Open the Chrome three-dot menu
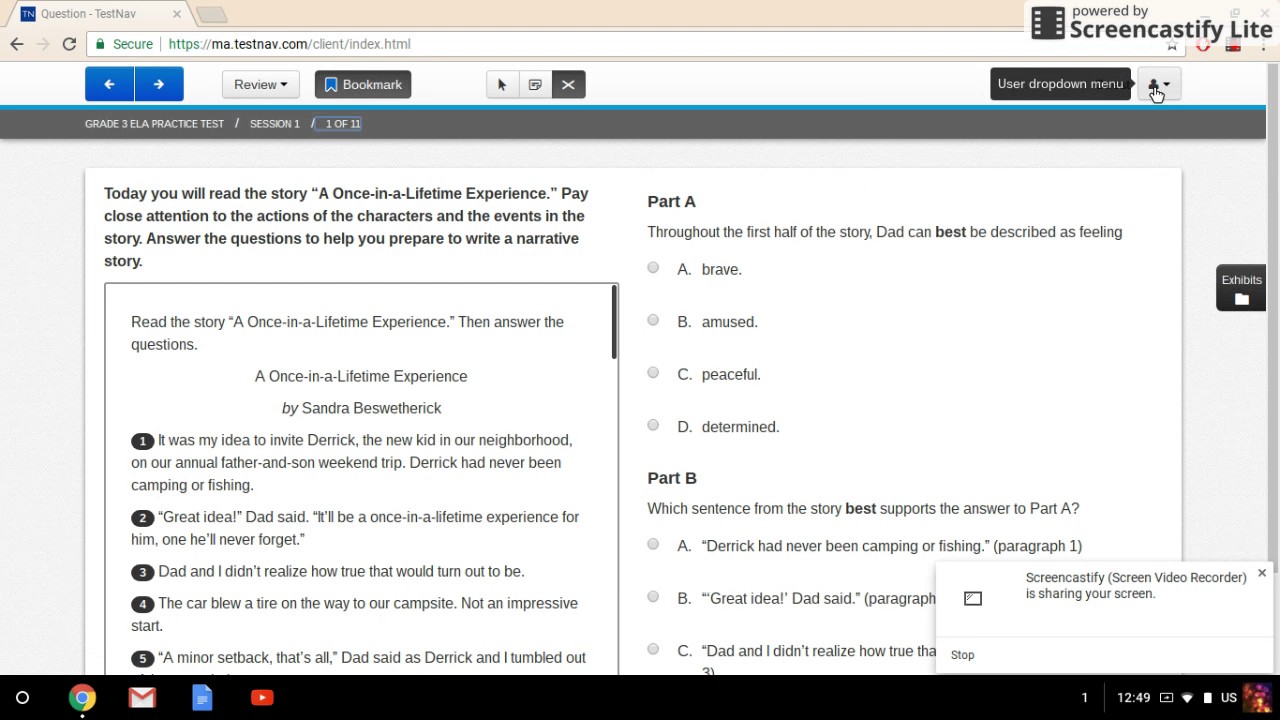 [1263, 44]
